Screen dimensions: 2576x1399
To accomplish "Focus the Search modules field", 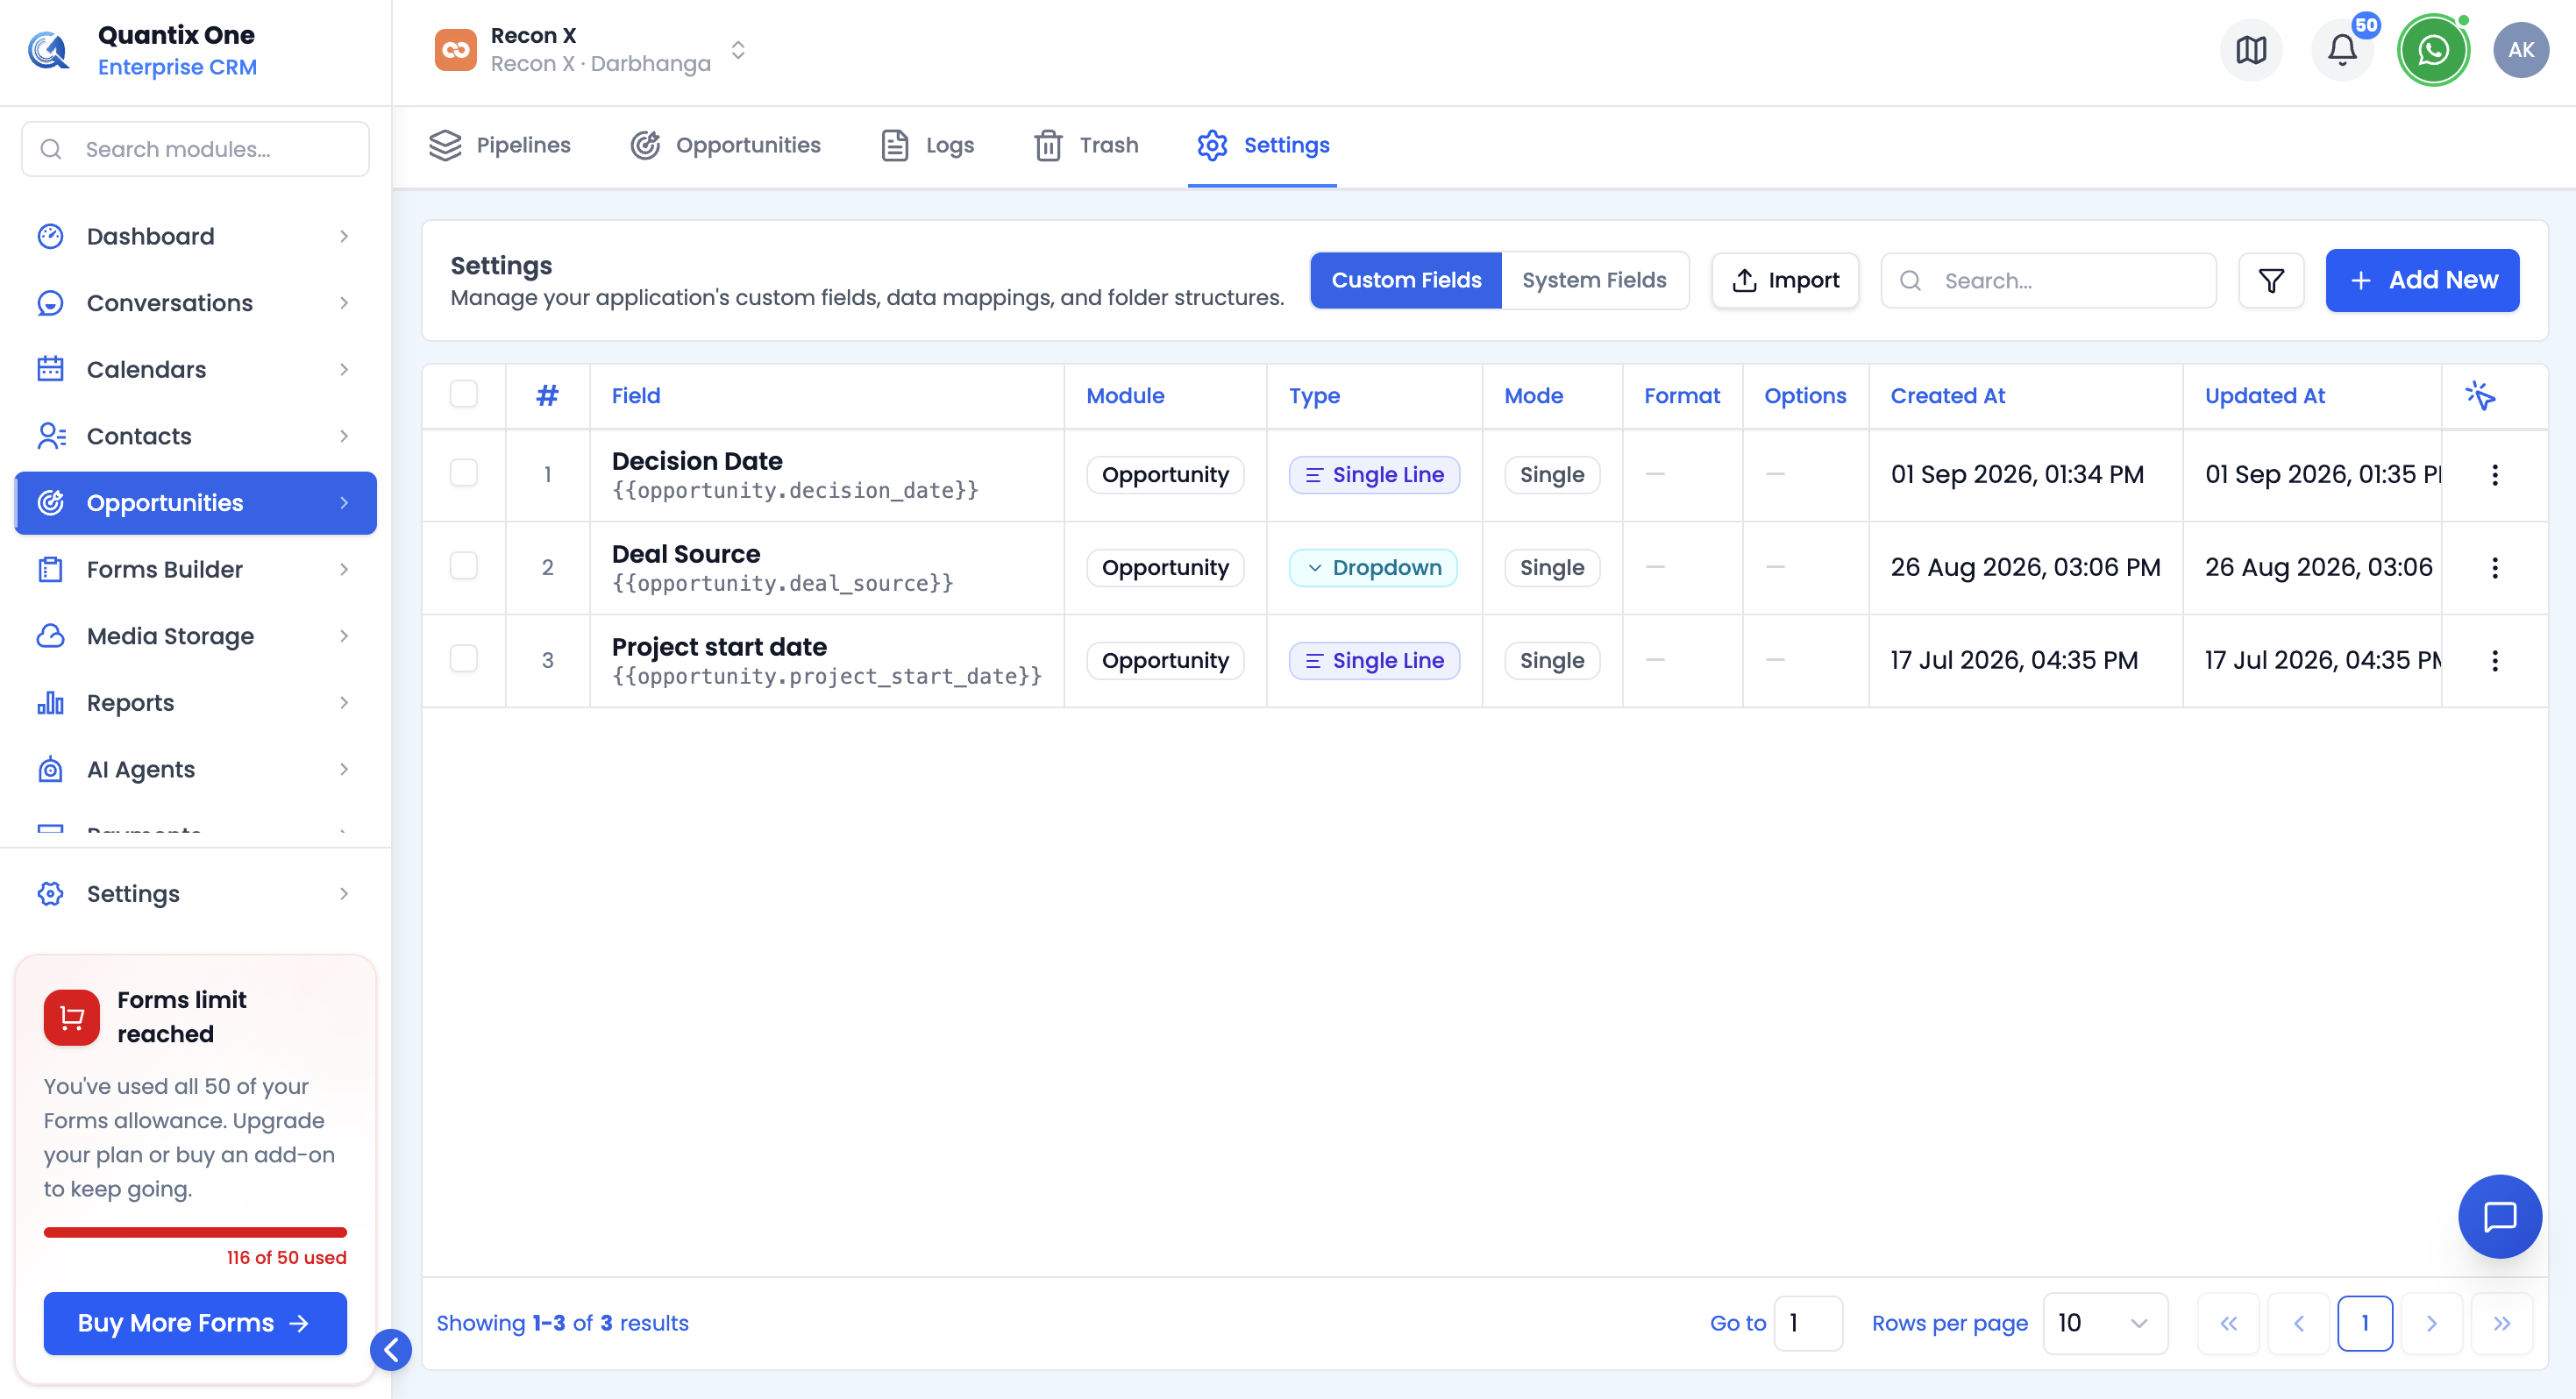I will pos(195,150).
